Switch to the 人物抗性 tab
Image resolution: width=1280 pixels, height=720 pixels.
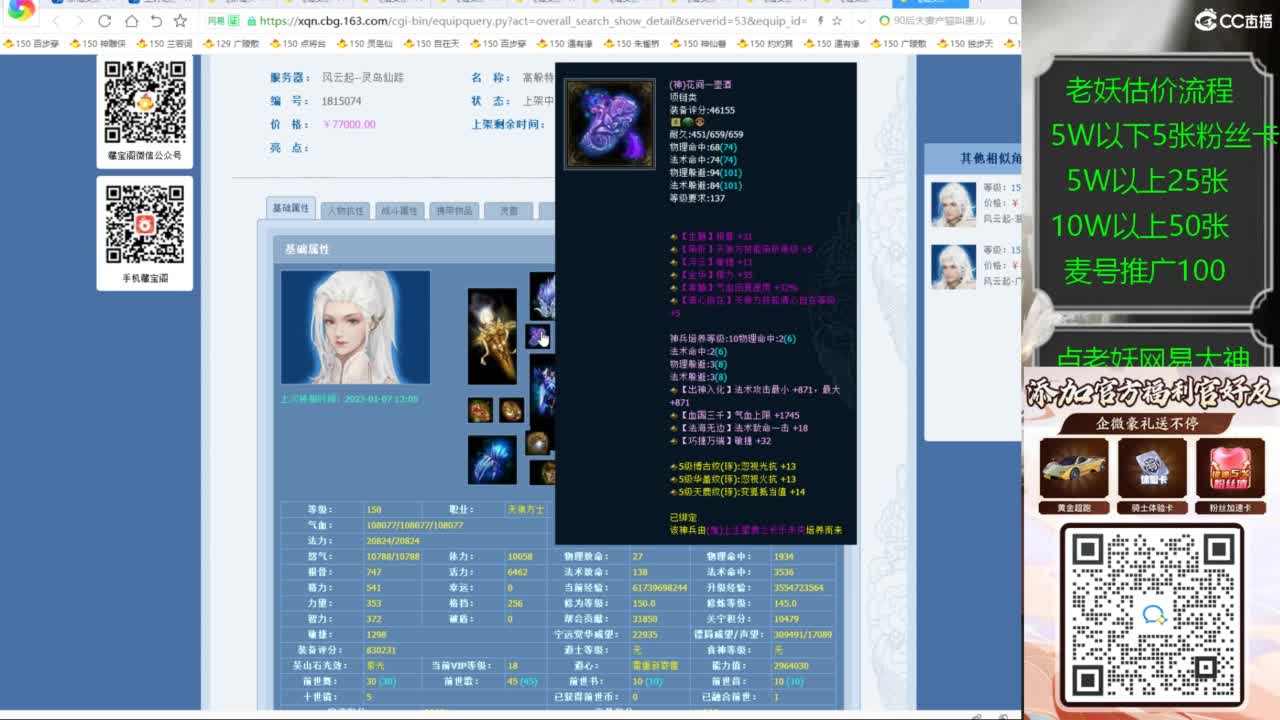[x=346, y=211]
